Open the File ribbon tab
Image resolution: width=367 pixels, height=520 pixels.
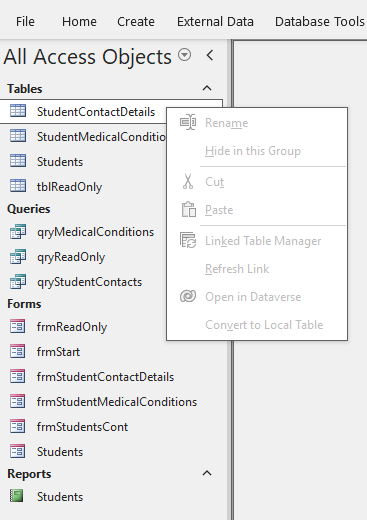25,22
